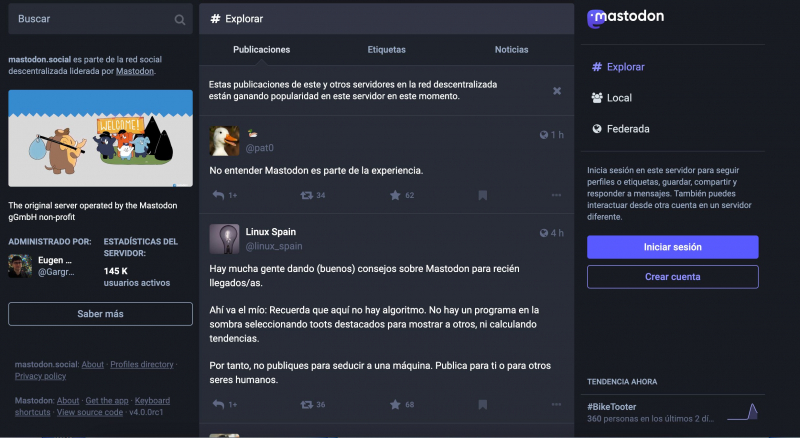Screen dimensions: 800x438
Task: Open the duck avatar of @pat0
Action: (x=224, y=141)
